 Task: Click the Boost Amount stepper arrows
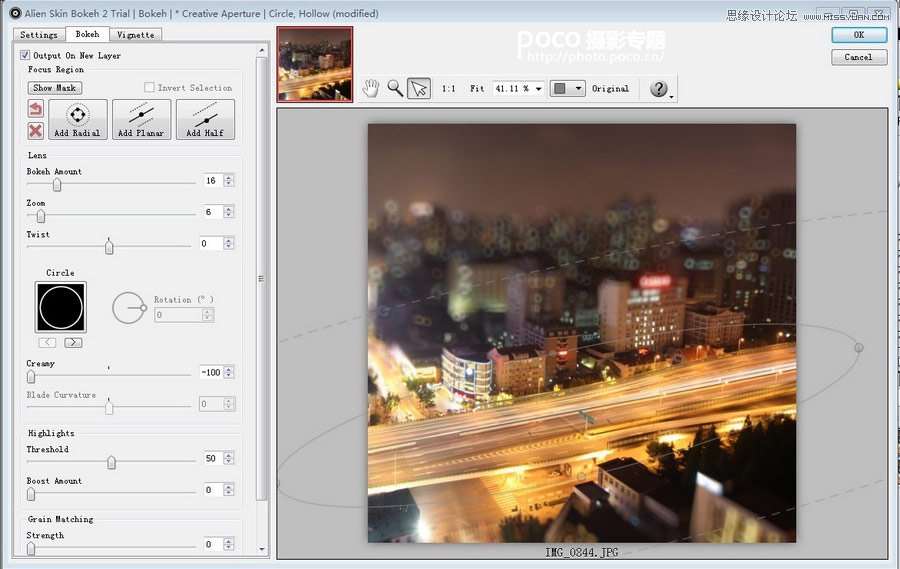(229, 490)
